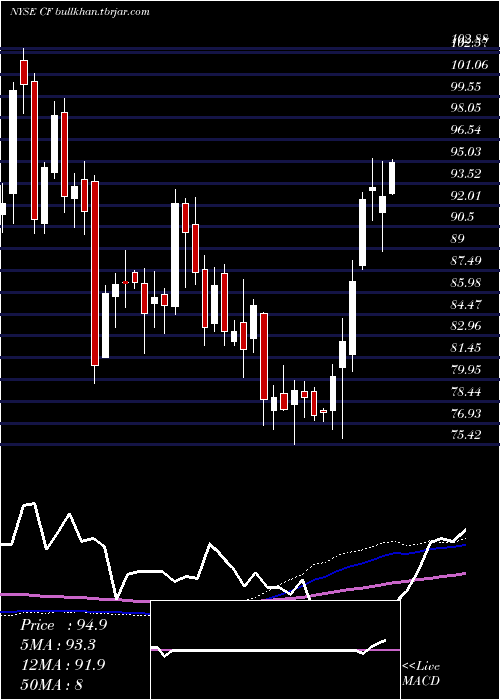Click the '12MA : 91.9' readout

(62, 665)
